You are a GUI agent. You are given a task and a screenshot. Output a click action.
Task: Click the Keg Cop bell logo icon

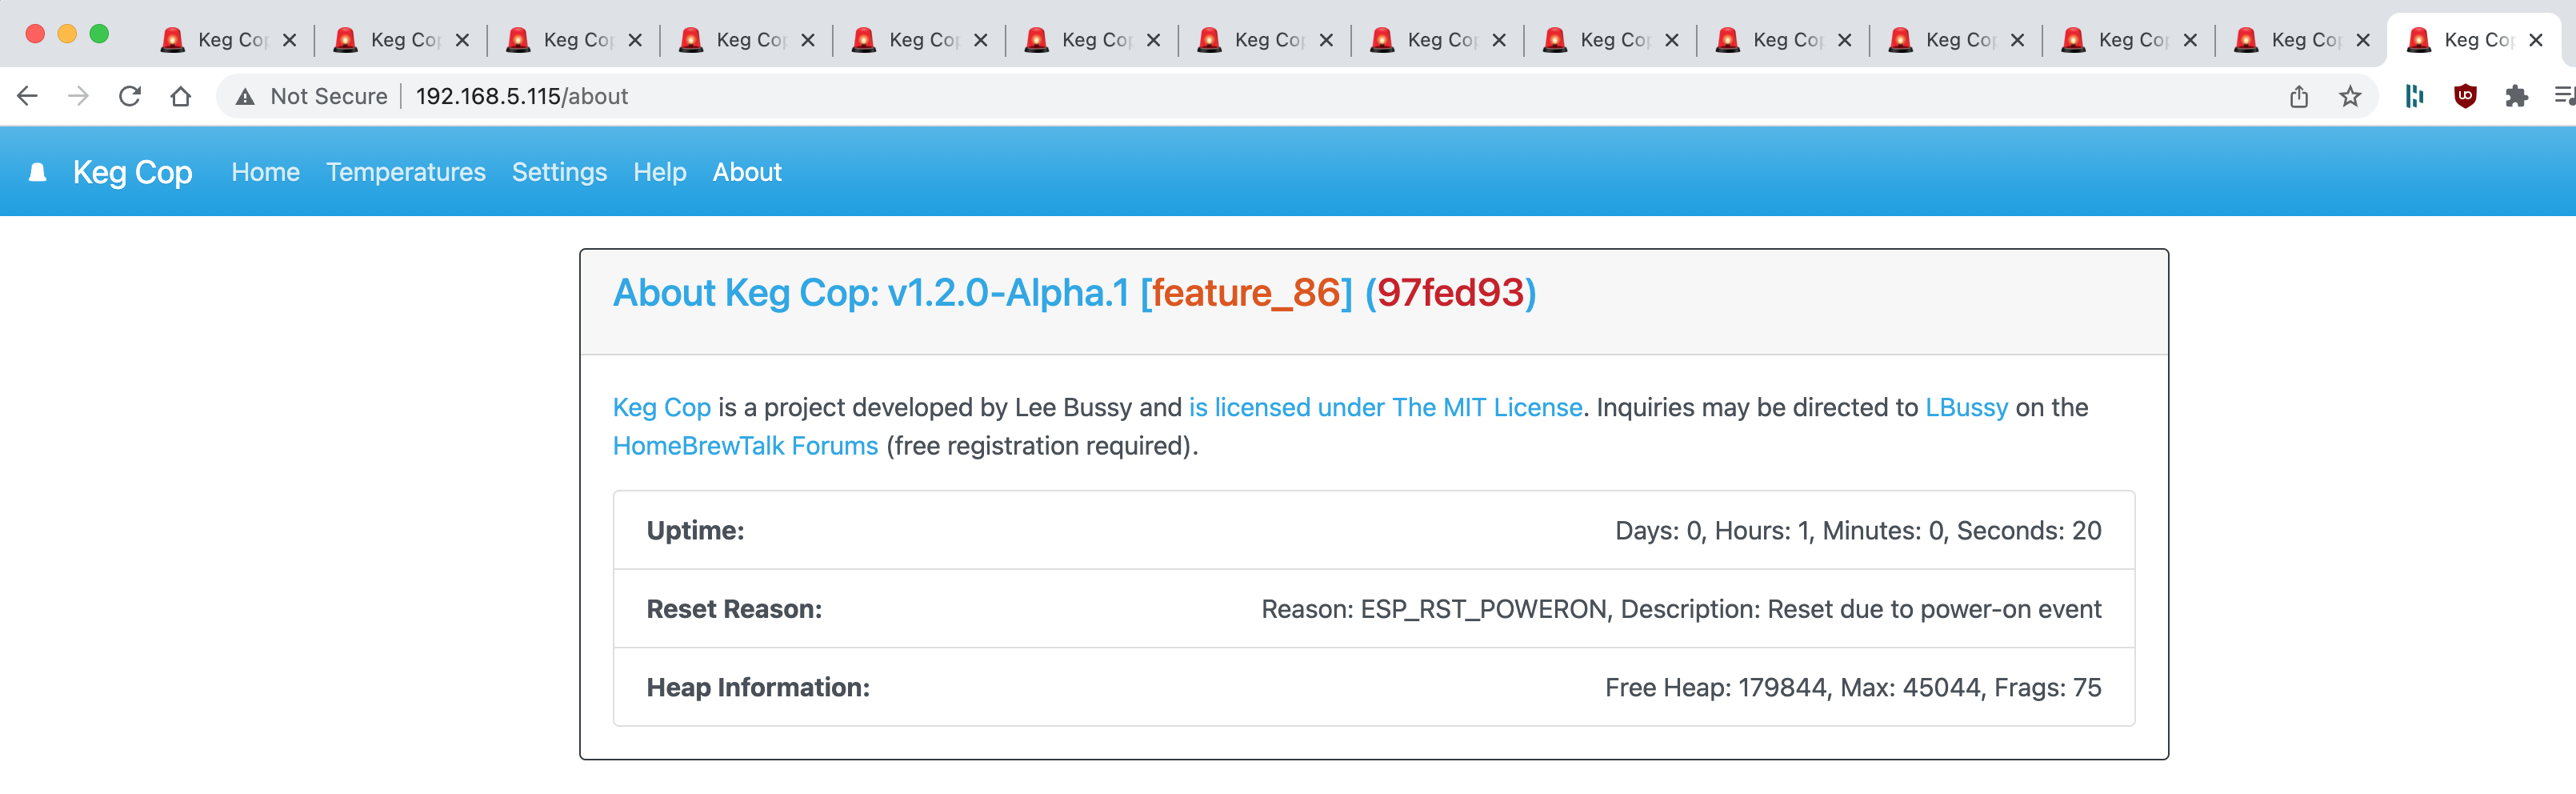[38, 172]
